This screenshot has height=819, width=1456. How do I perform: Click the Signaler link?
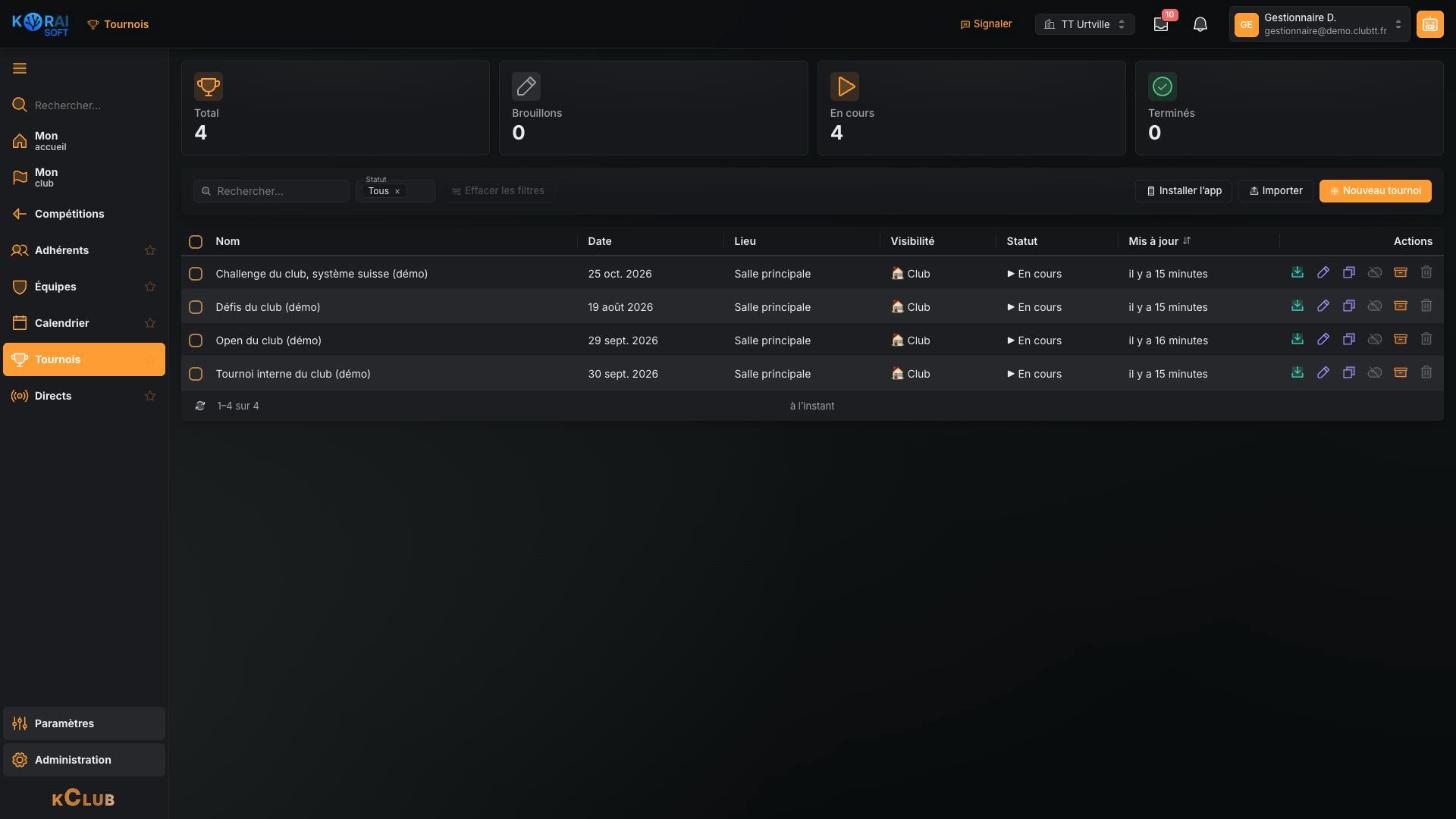(x=986, y=24)
